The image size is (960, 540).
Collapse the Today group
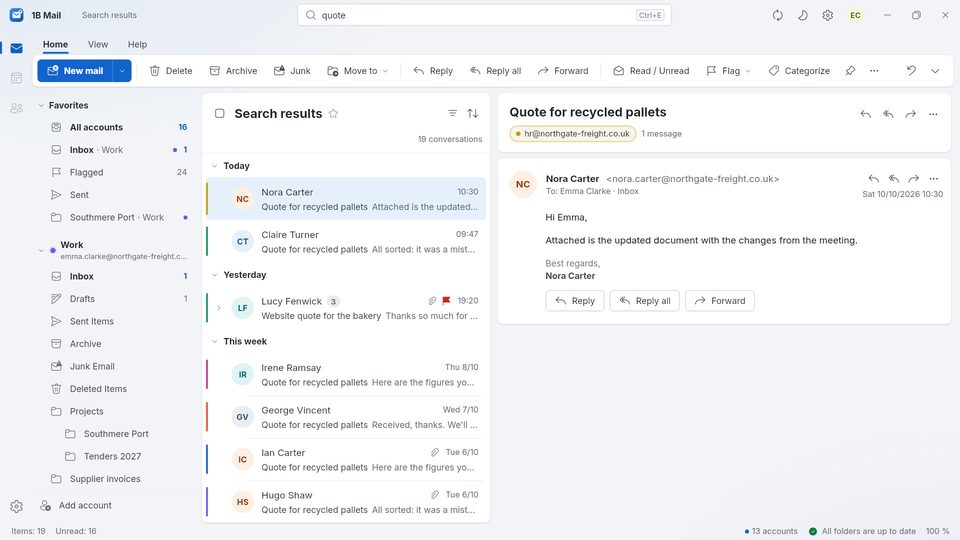pos(215,166)
